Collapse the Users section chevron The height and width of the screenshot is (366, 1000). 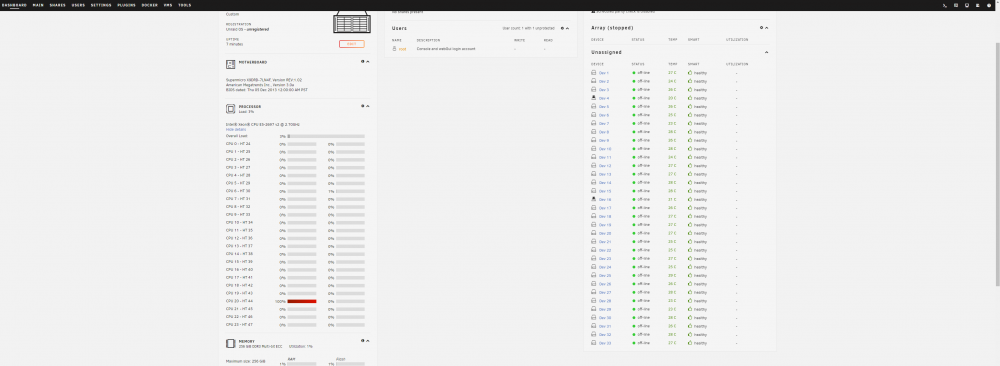[567, 28]
